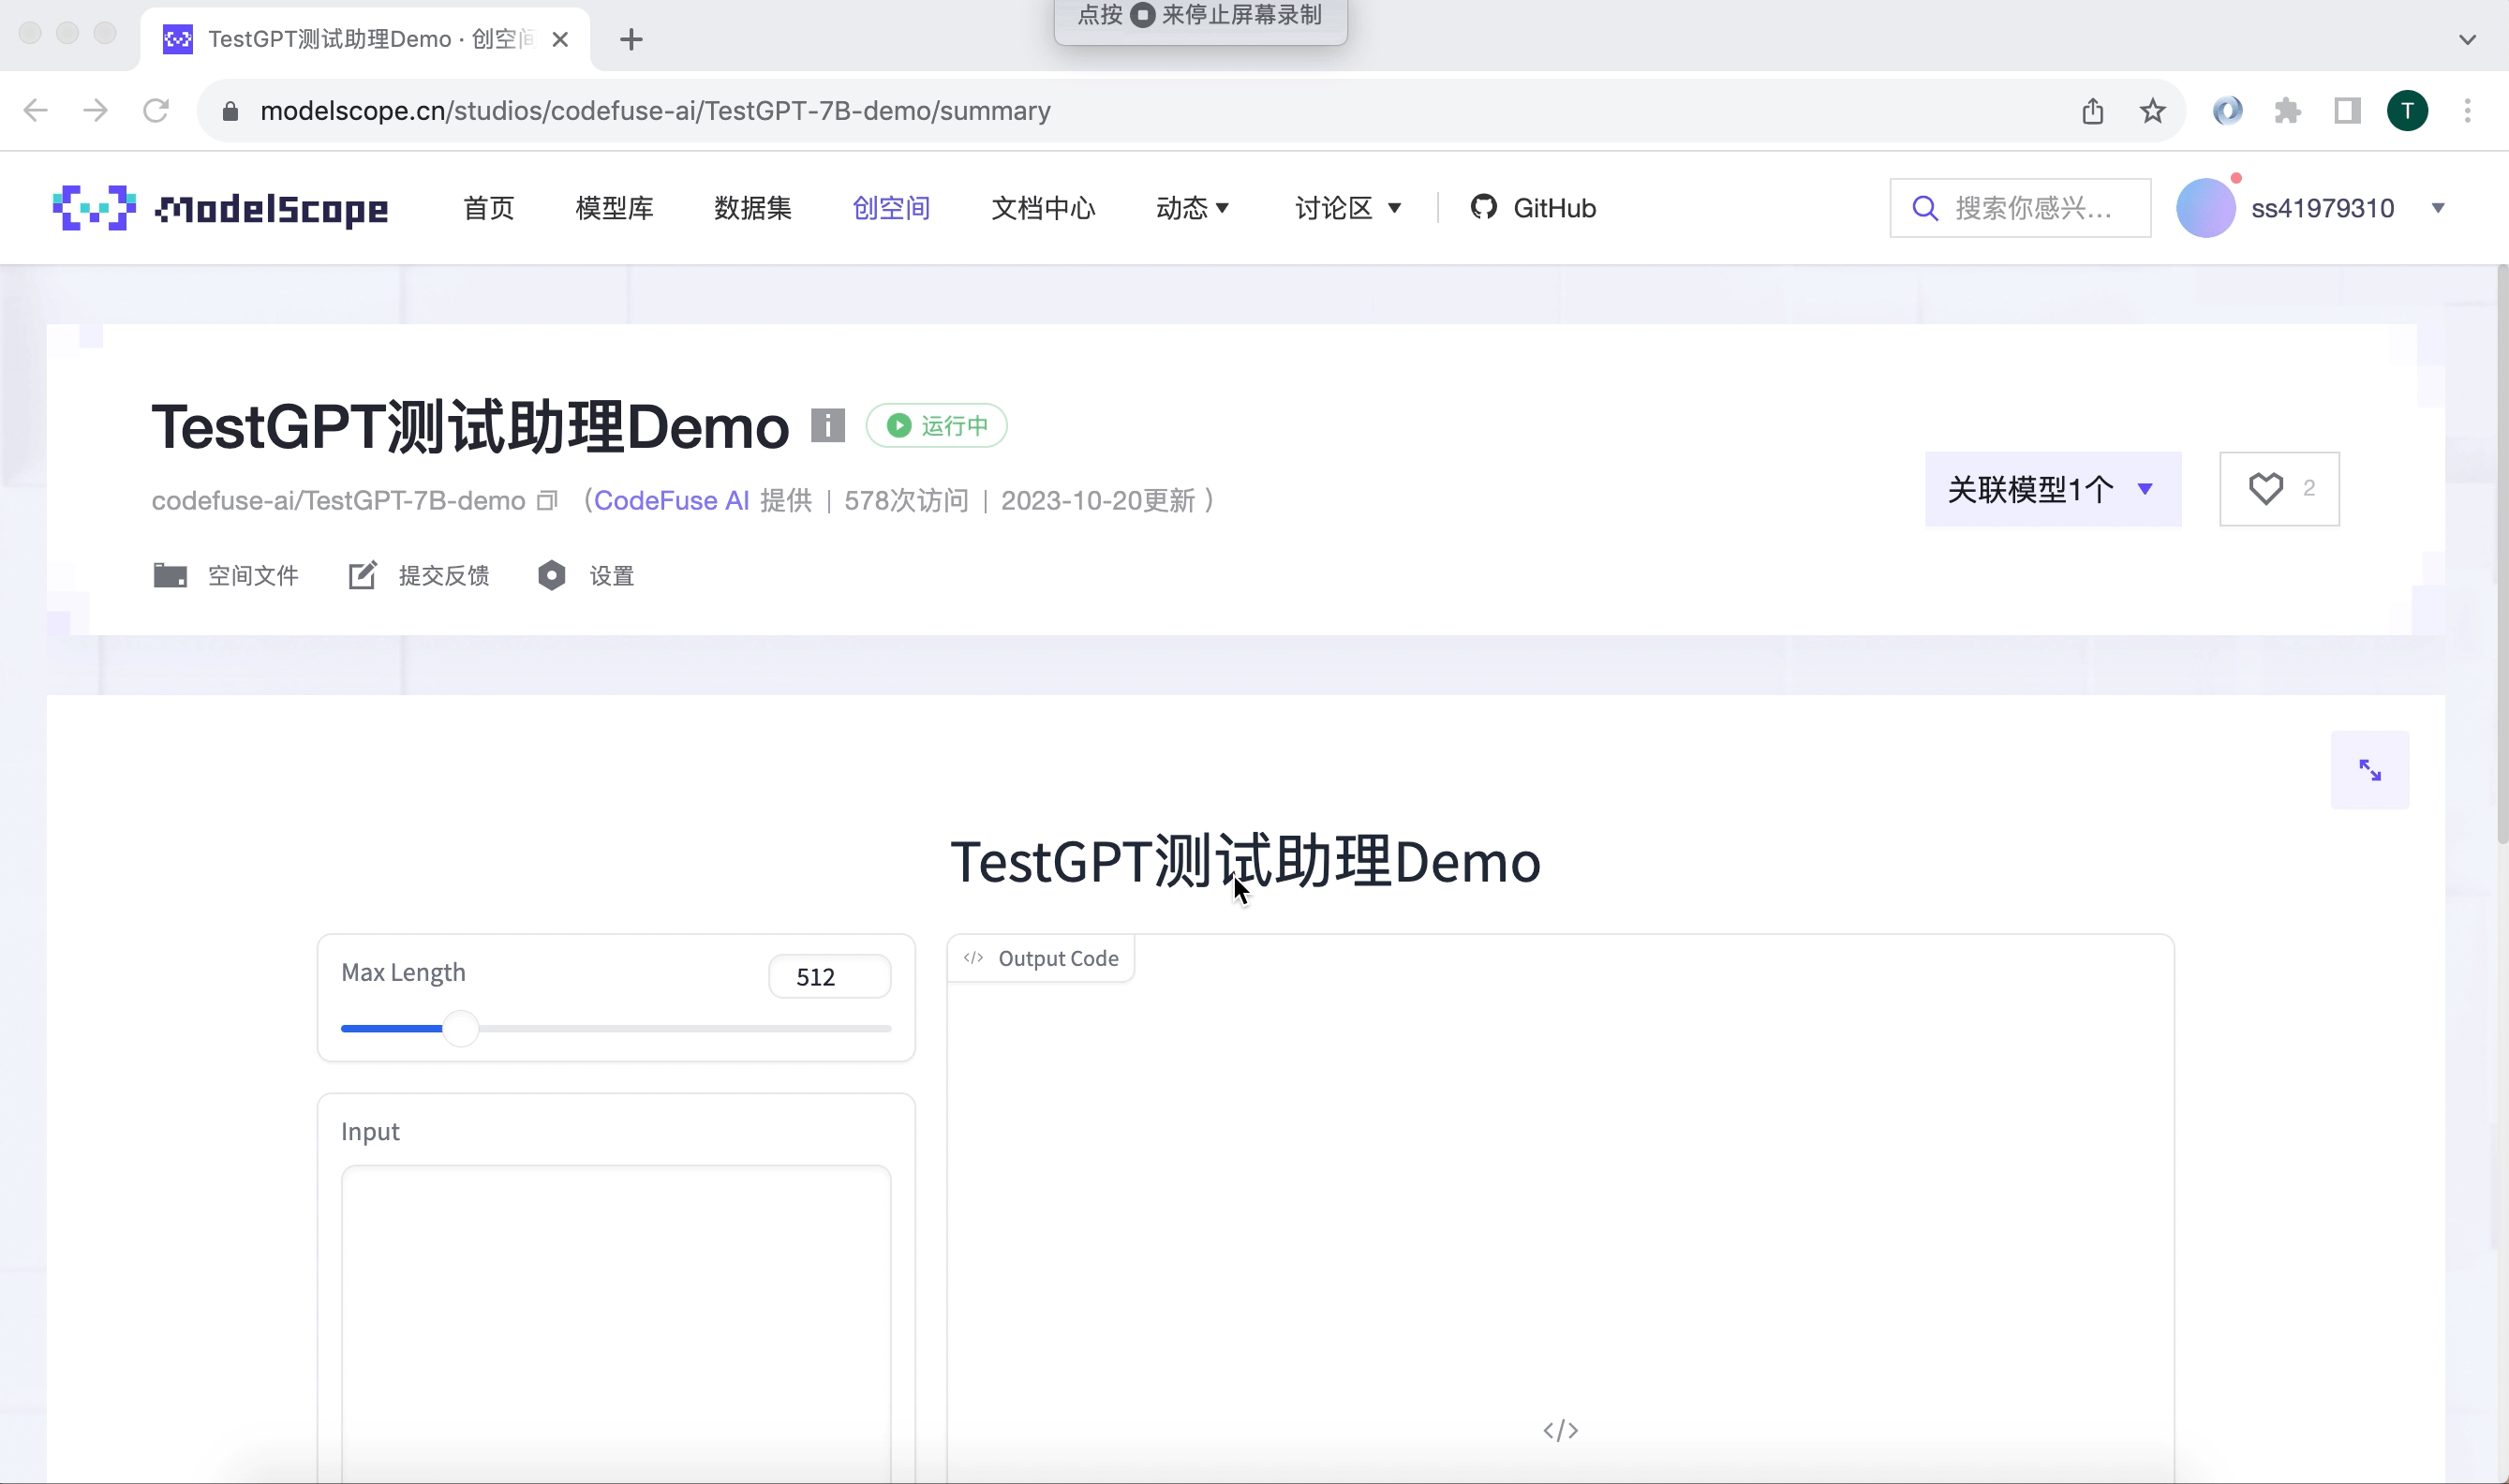Switch to the 模型库 navigation item
The image size is (2509, 1484).
tap(613, 207)
